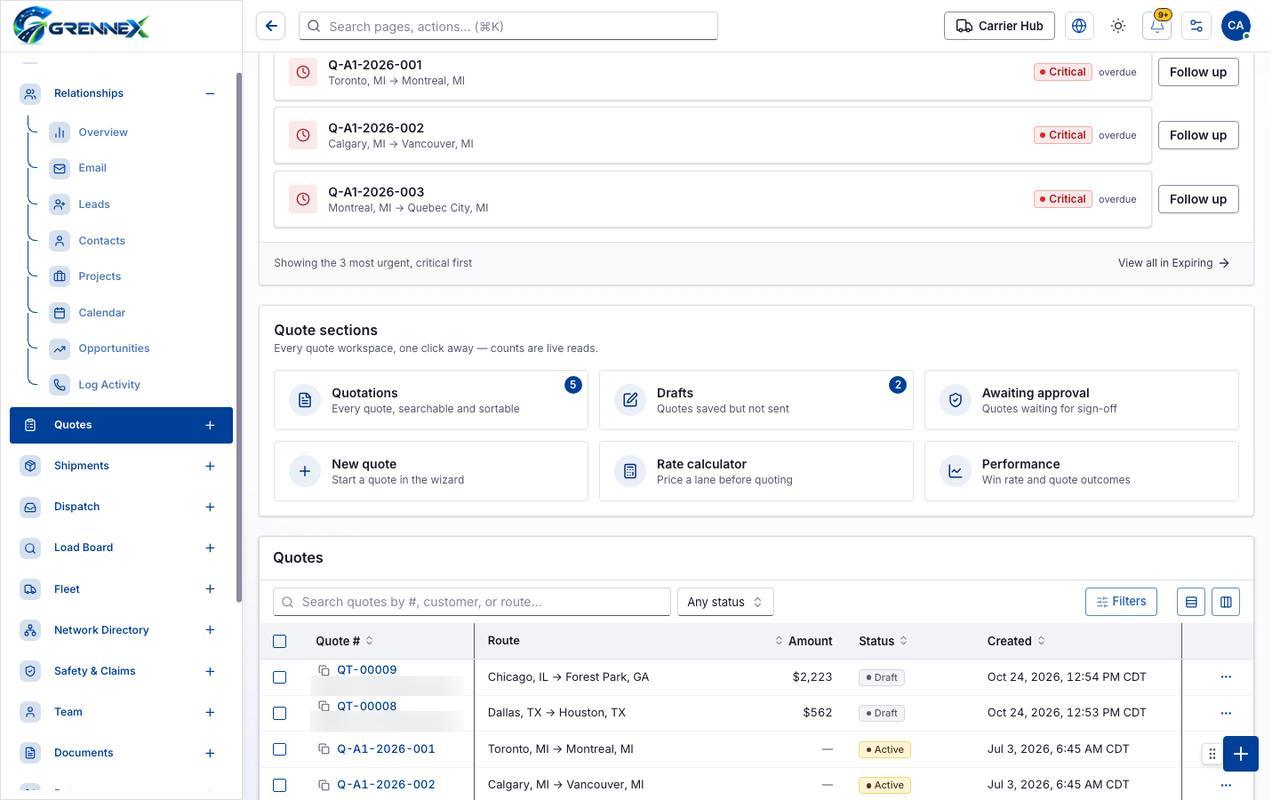Copy quote number QT-00009 icon
The image size is (1280, 800).
coord(324,670)
